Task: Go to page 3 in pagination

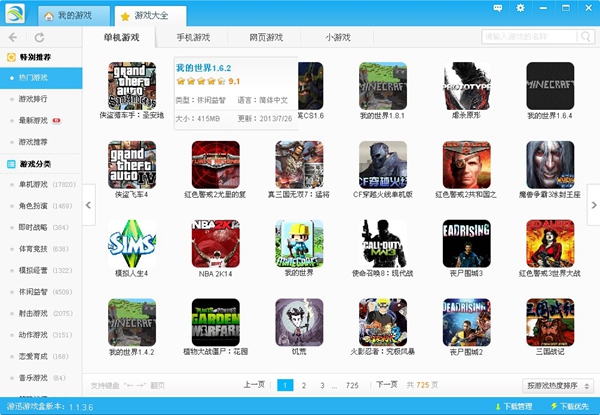Action: click(322, 385)
